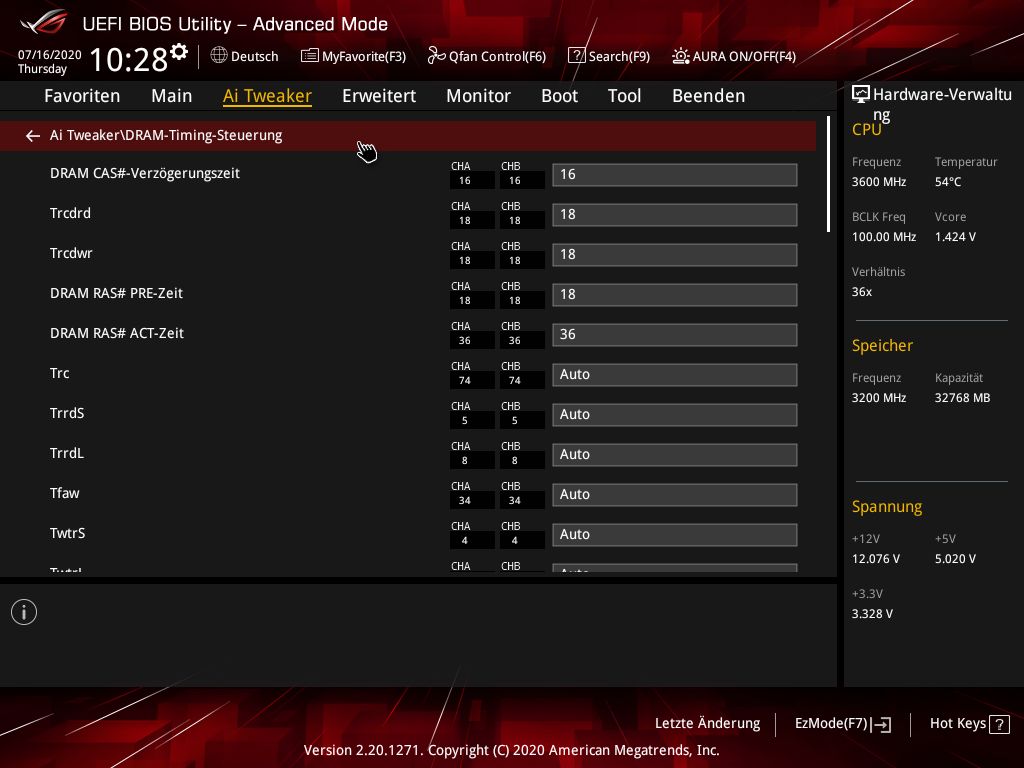Open TwtrS Auto value field

click(x=675, y=535)
